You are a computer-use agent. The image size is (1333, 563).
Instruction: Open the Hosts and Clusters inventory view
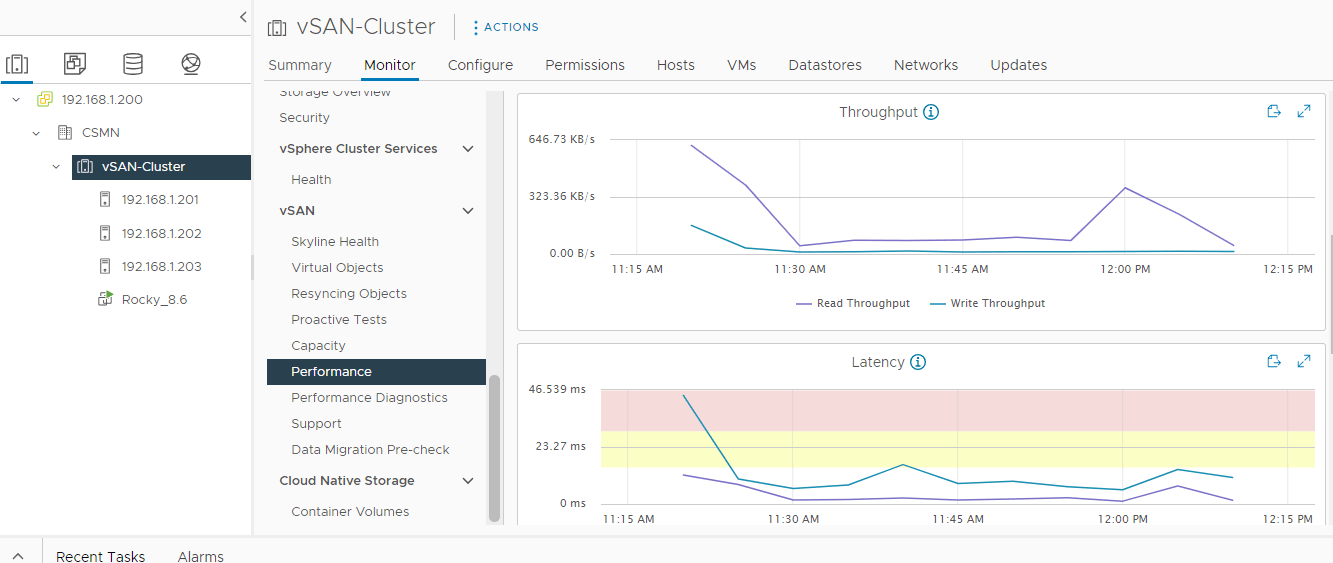(17, 65)
